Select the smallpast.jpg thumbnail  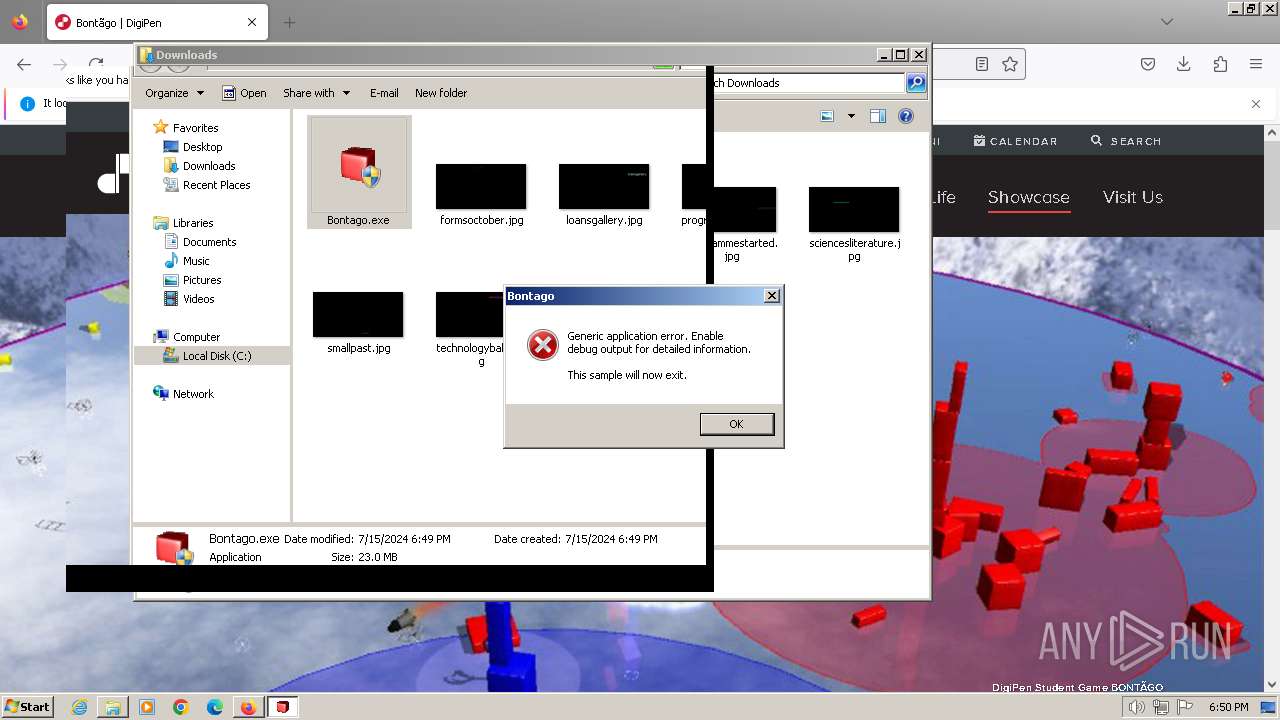(x=358, y=315)
